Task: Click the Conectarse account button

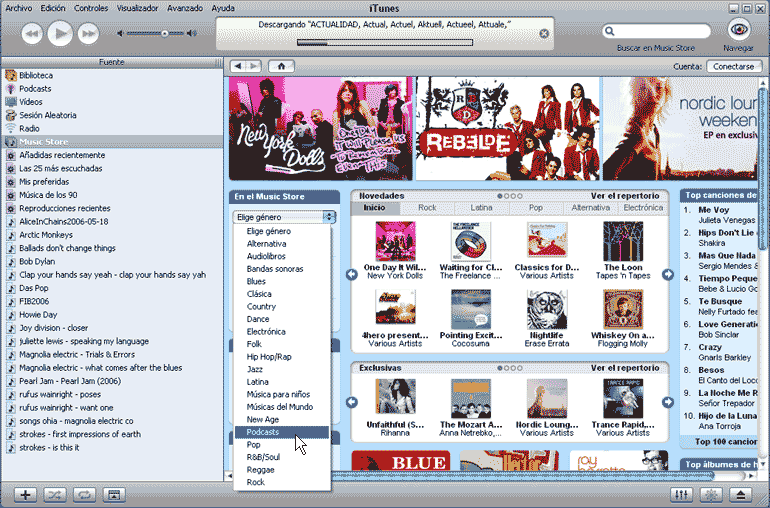Action: pos(733,66)
